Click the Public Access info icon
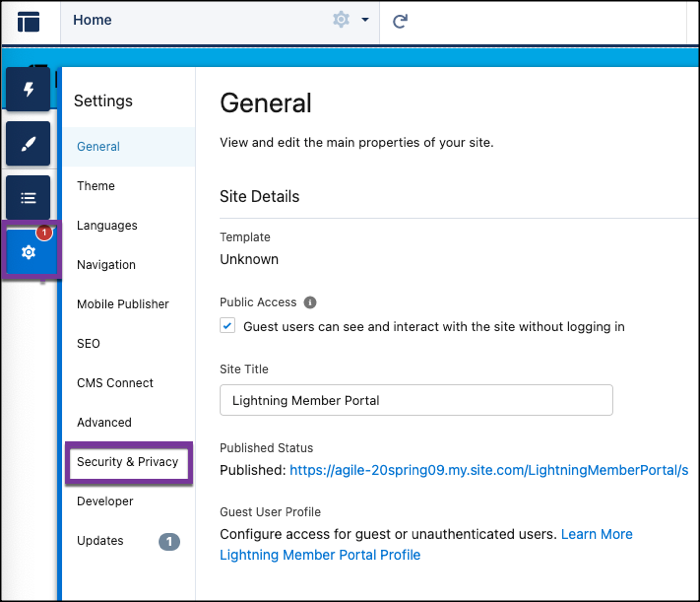The height and width of the screenshot is (602, 700). coord(310,302)
